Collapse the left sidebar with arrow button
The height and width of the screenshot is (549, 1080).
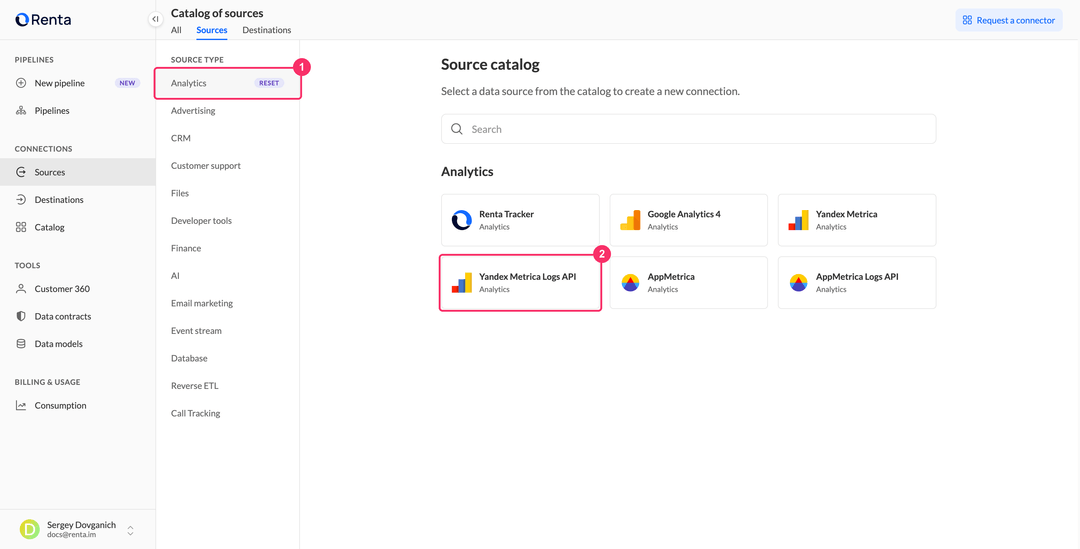[x=156, y=19]
